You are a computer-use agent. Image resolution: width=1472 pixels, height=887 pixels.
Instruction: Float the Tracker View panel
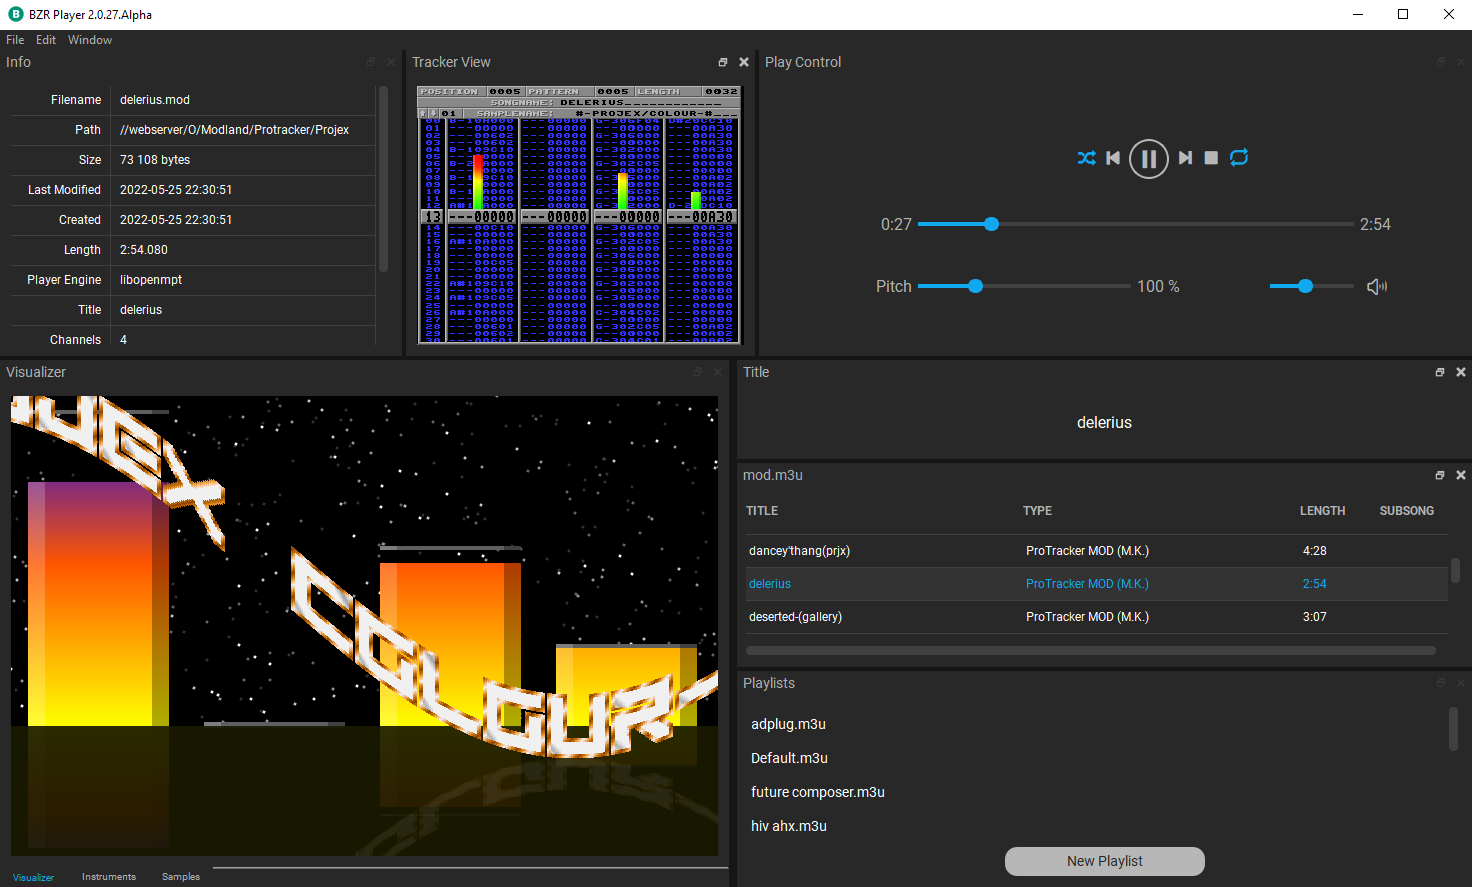[723, 62]
